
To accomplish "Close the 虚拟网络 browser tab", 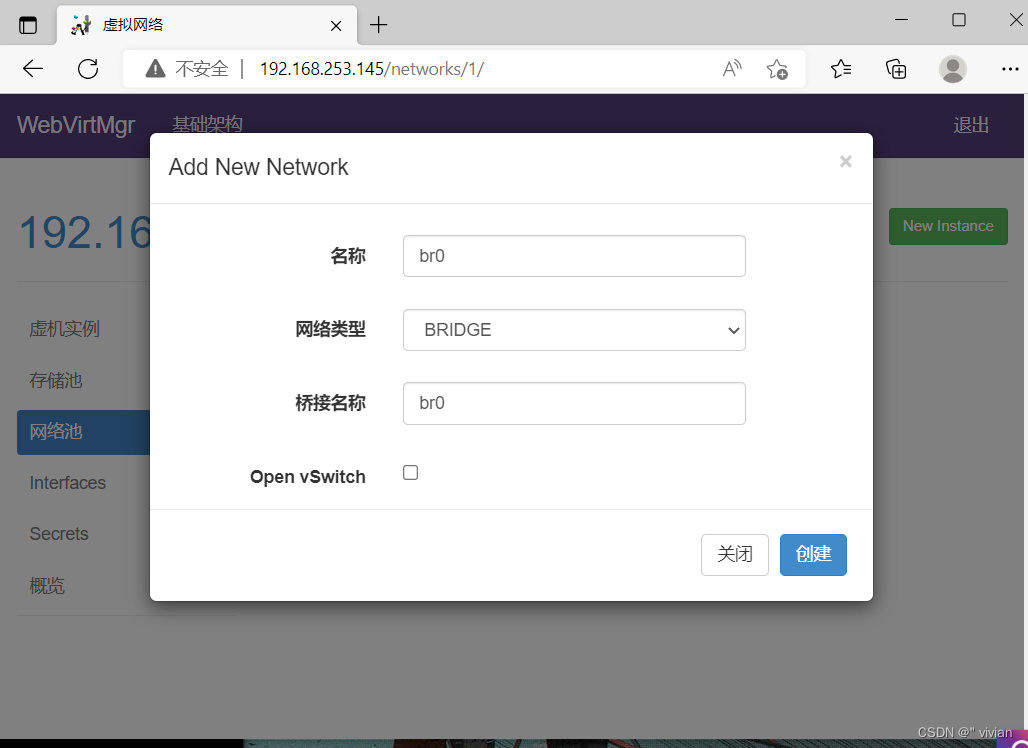I will coord(336,26).
